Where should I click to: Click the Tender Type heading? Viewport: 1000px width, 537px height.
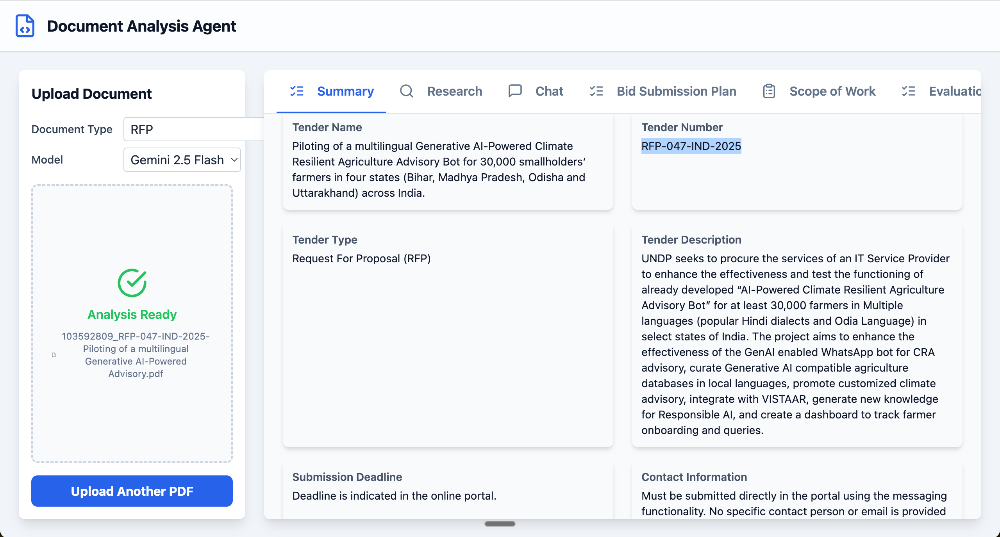325,240
